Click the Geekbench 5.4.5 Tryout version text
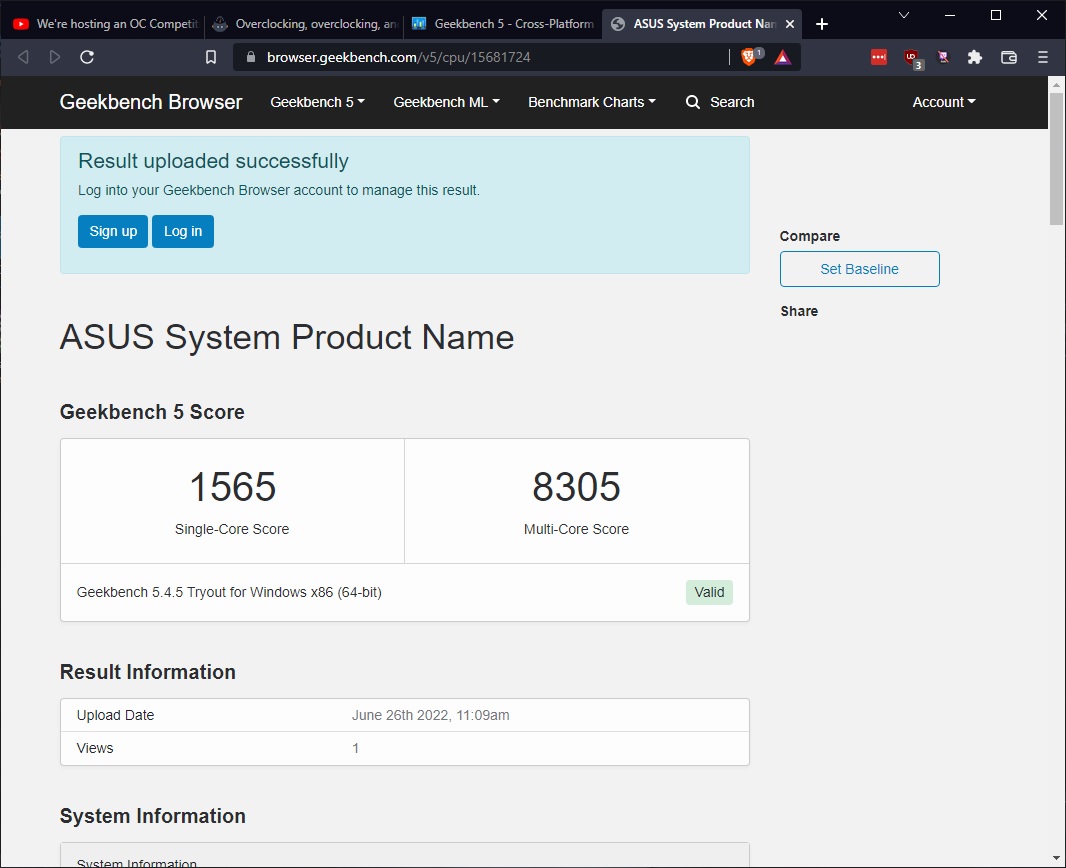1066x868 pixels. 229,592
